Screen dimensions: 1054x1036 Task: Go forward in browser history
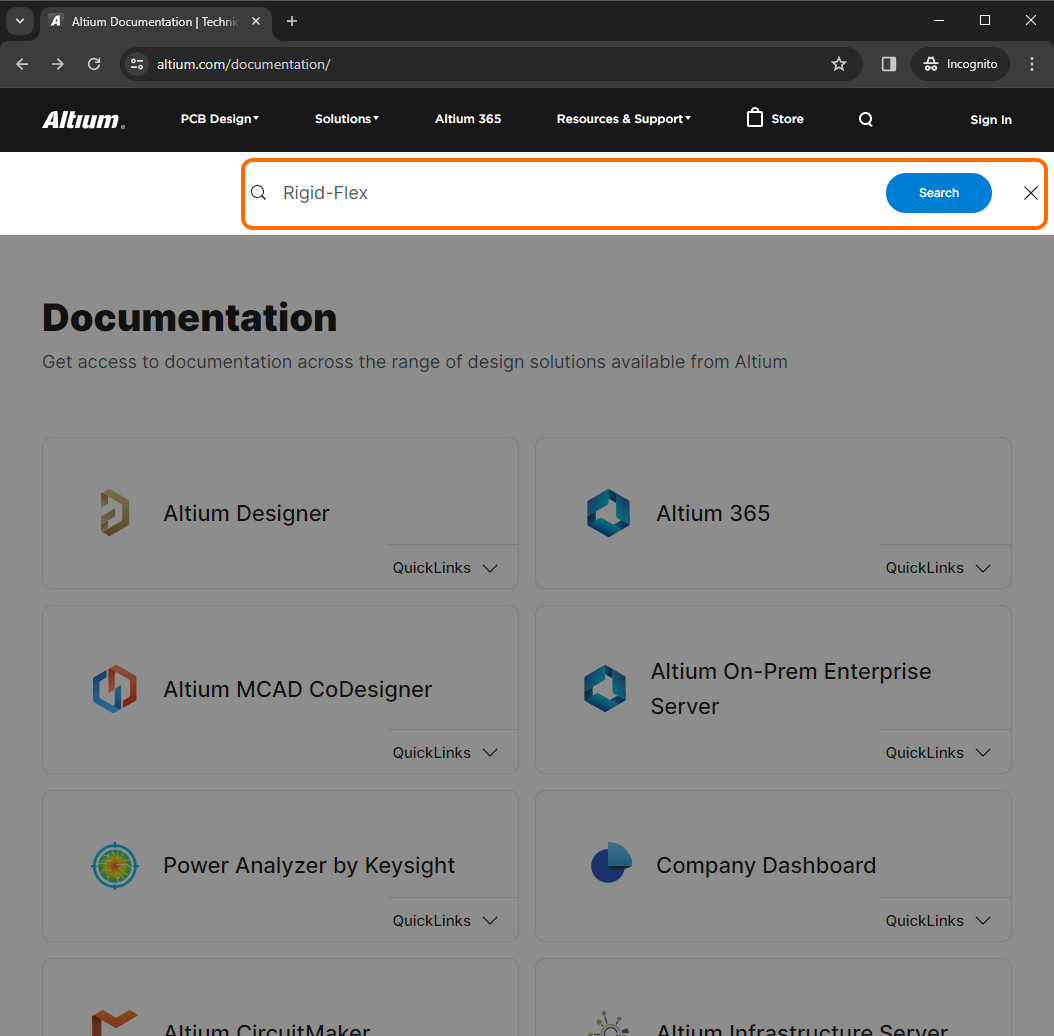click(x=58, y=64)
